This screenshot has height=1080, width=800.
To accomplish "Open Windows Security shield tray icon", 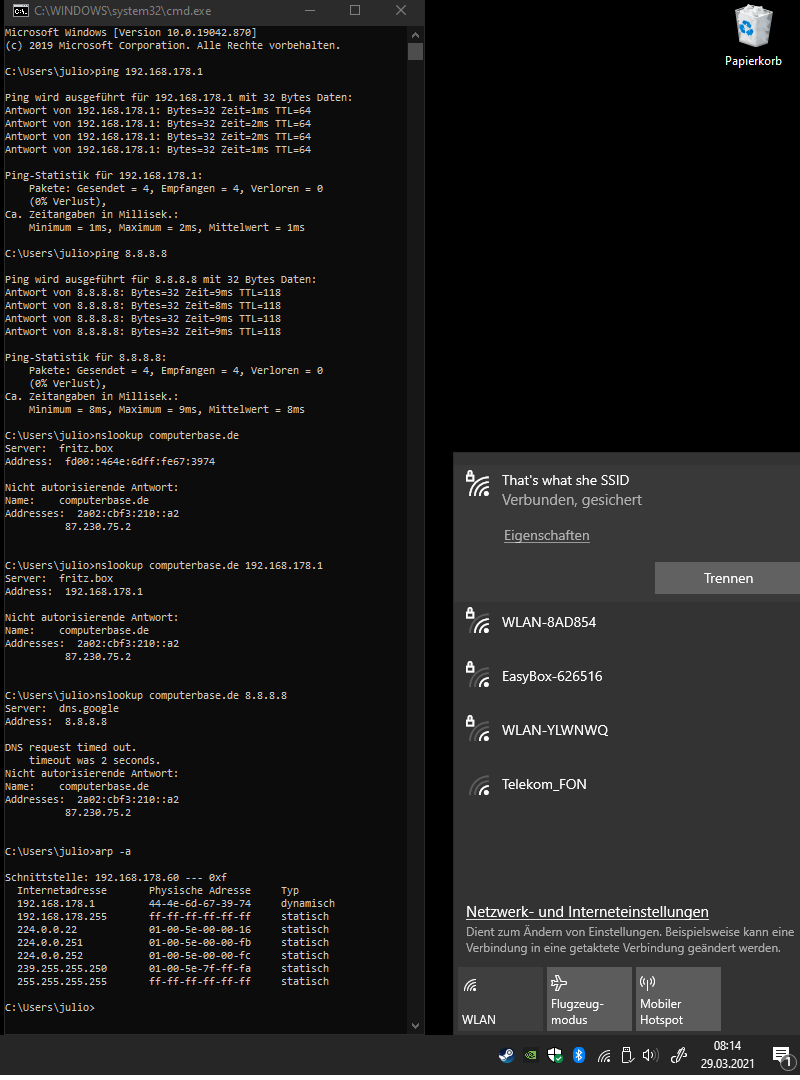I will (x=555, y=1055).
